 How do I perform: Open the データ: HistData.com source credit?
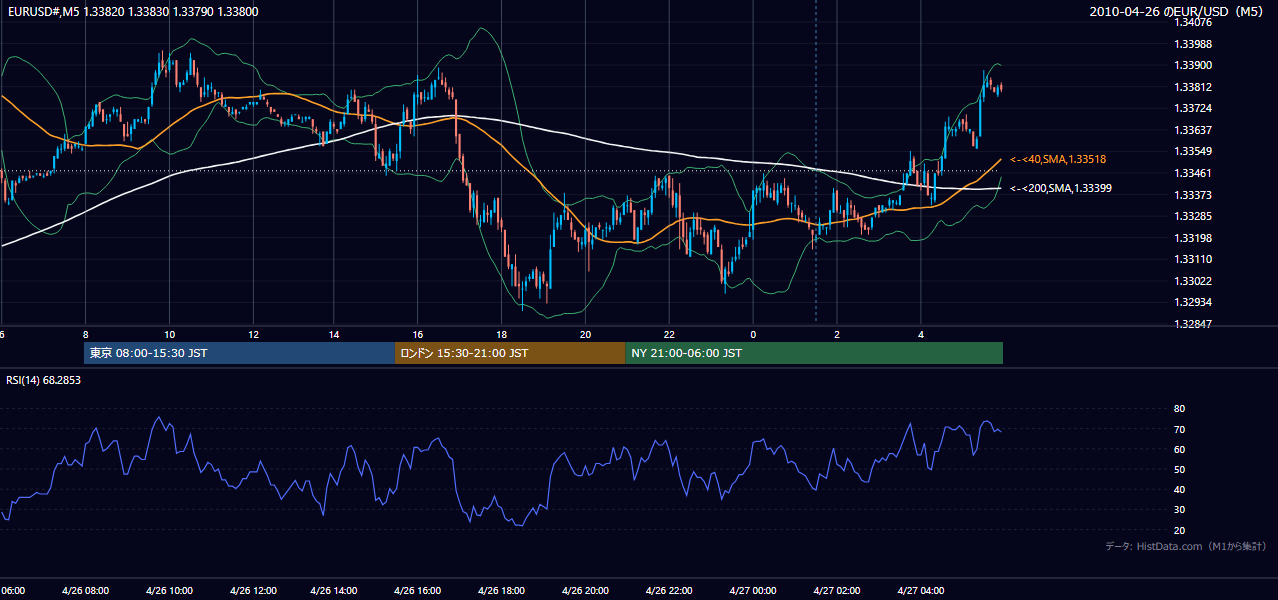coord(1185,546)
